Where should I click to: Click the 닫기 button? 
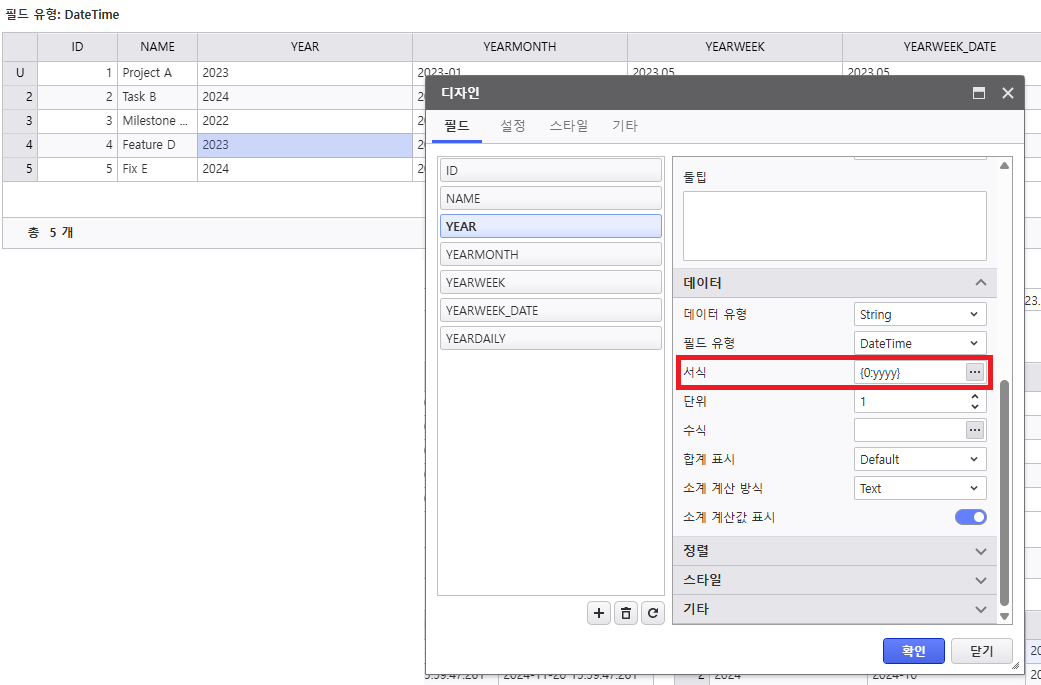[981, 651]
